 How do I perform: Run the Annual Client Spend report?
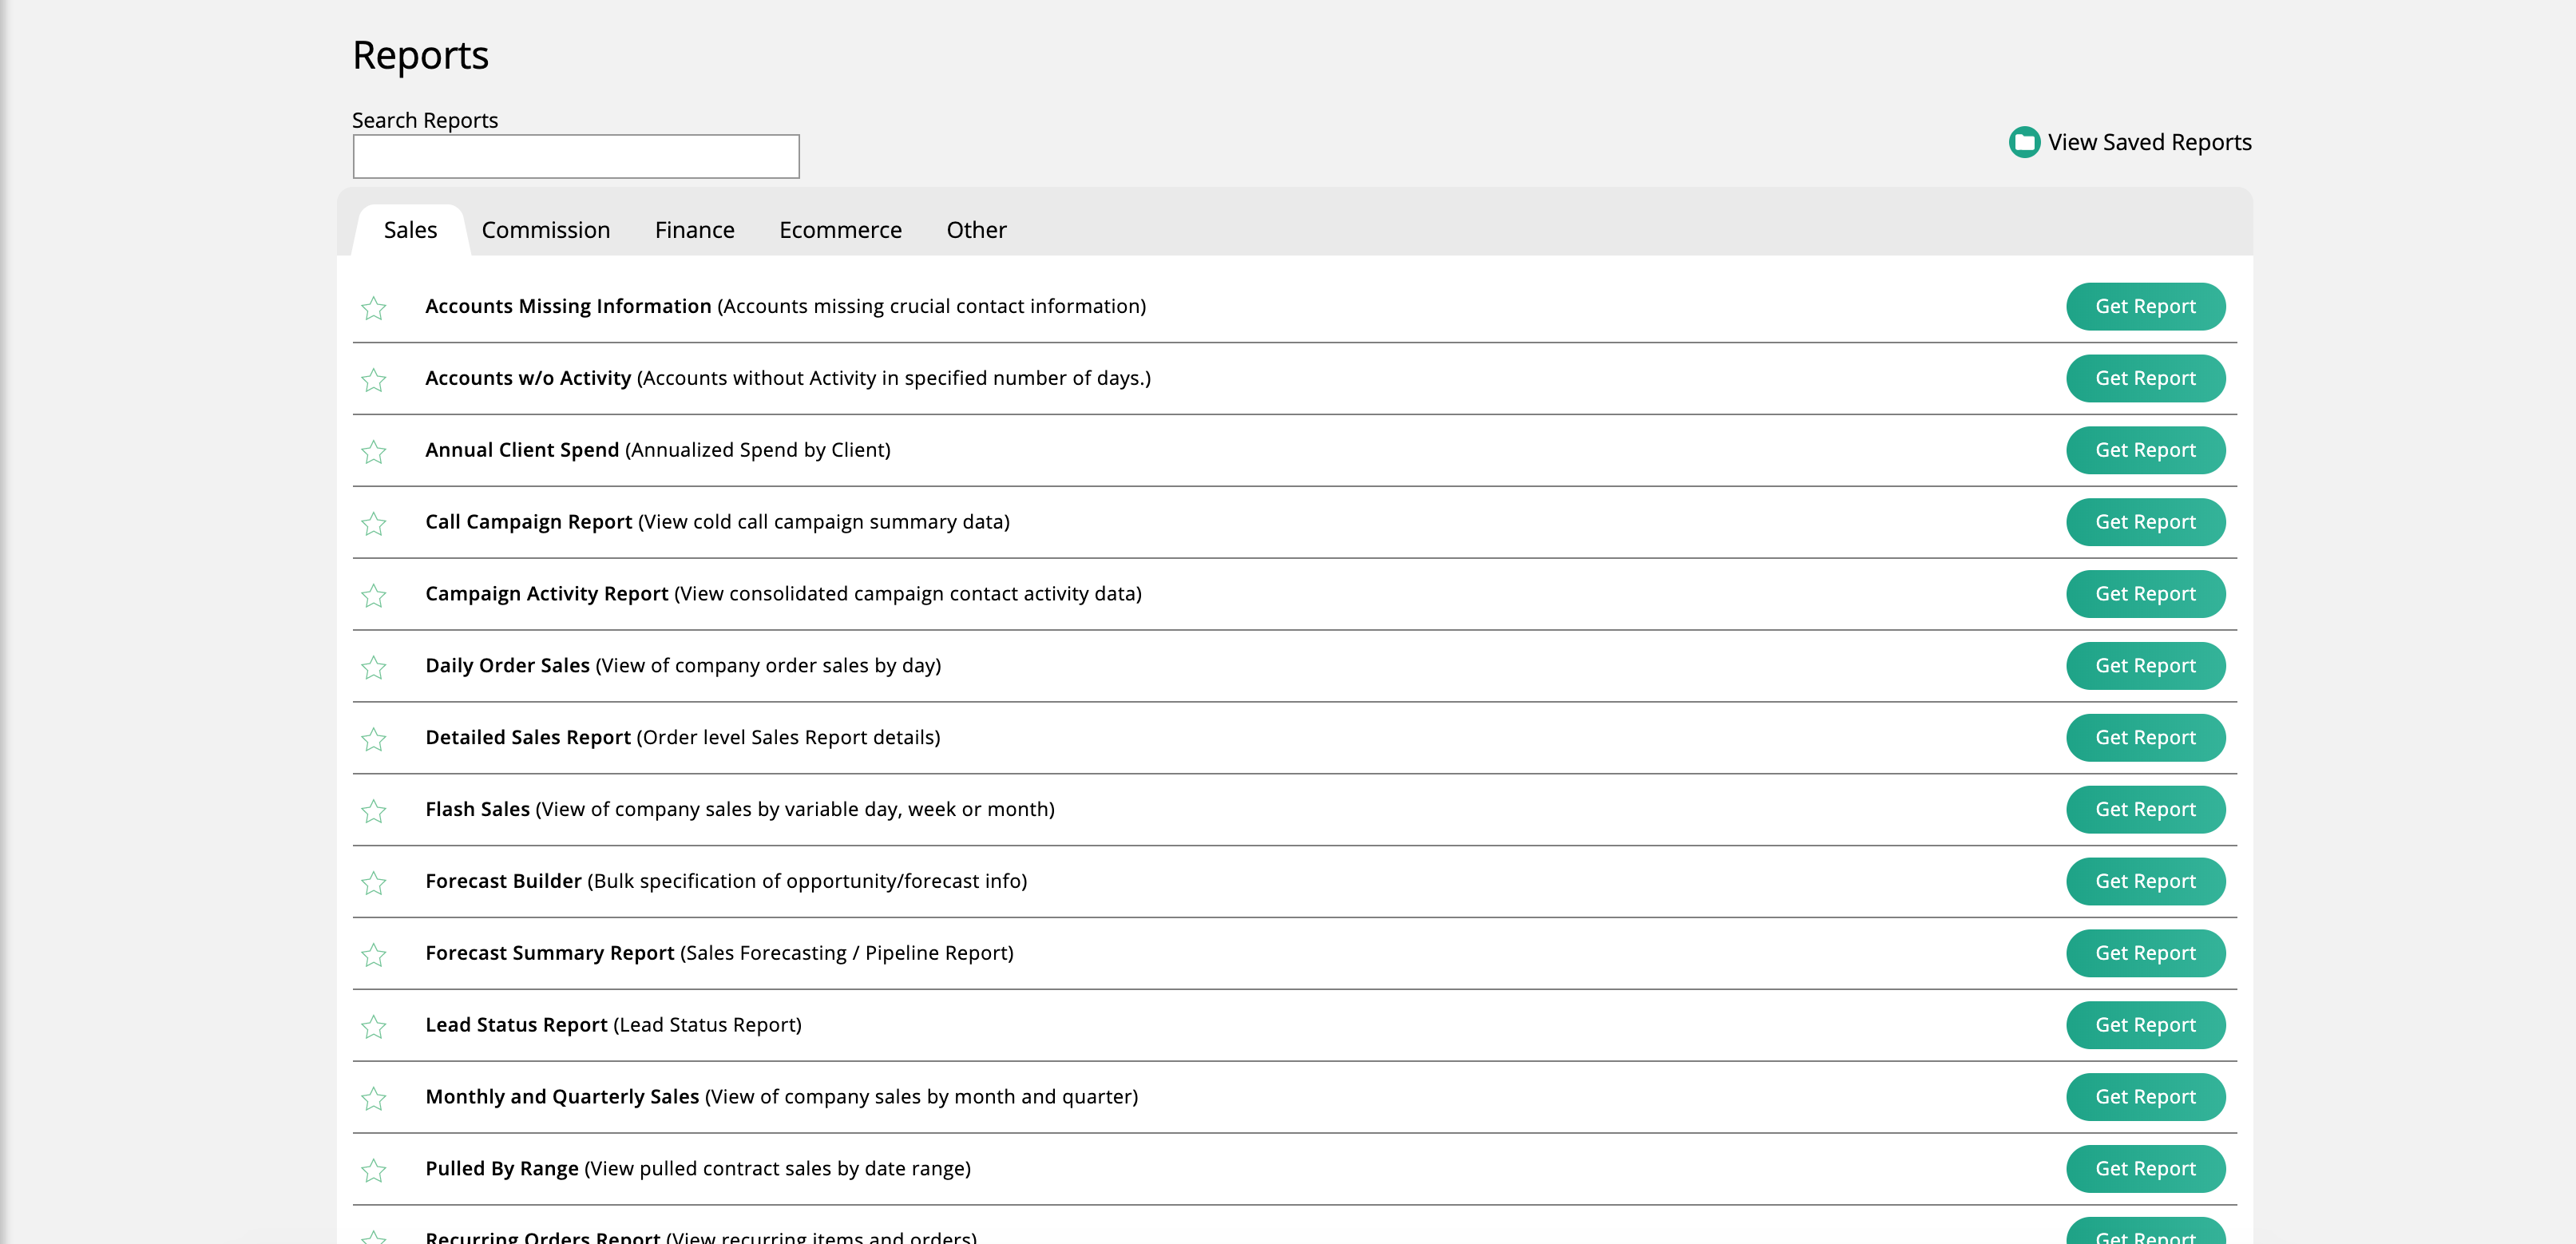tap(2145, 450)
